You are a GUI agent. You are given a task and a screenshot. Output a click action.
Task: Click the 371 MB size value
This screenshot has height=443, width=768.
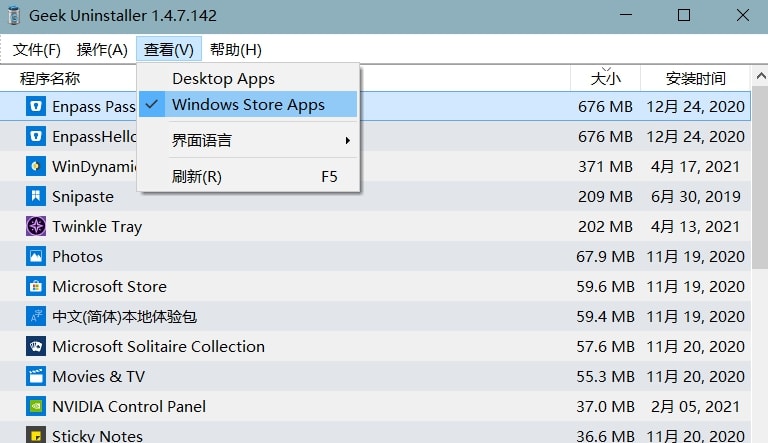coord(605,167)
